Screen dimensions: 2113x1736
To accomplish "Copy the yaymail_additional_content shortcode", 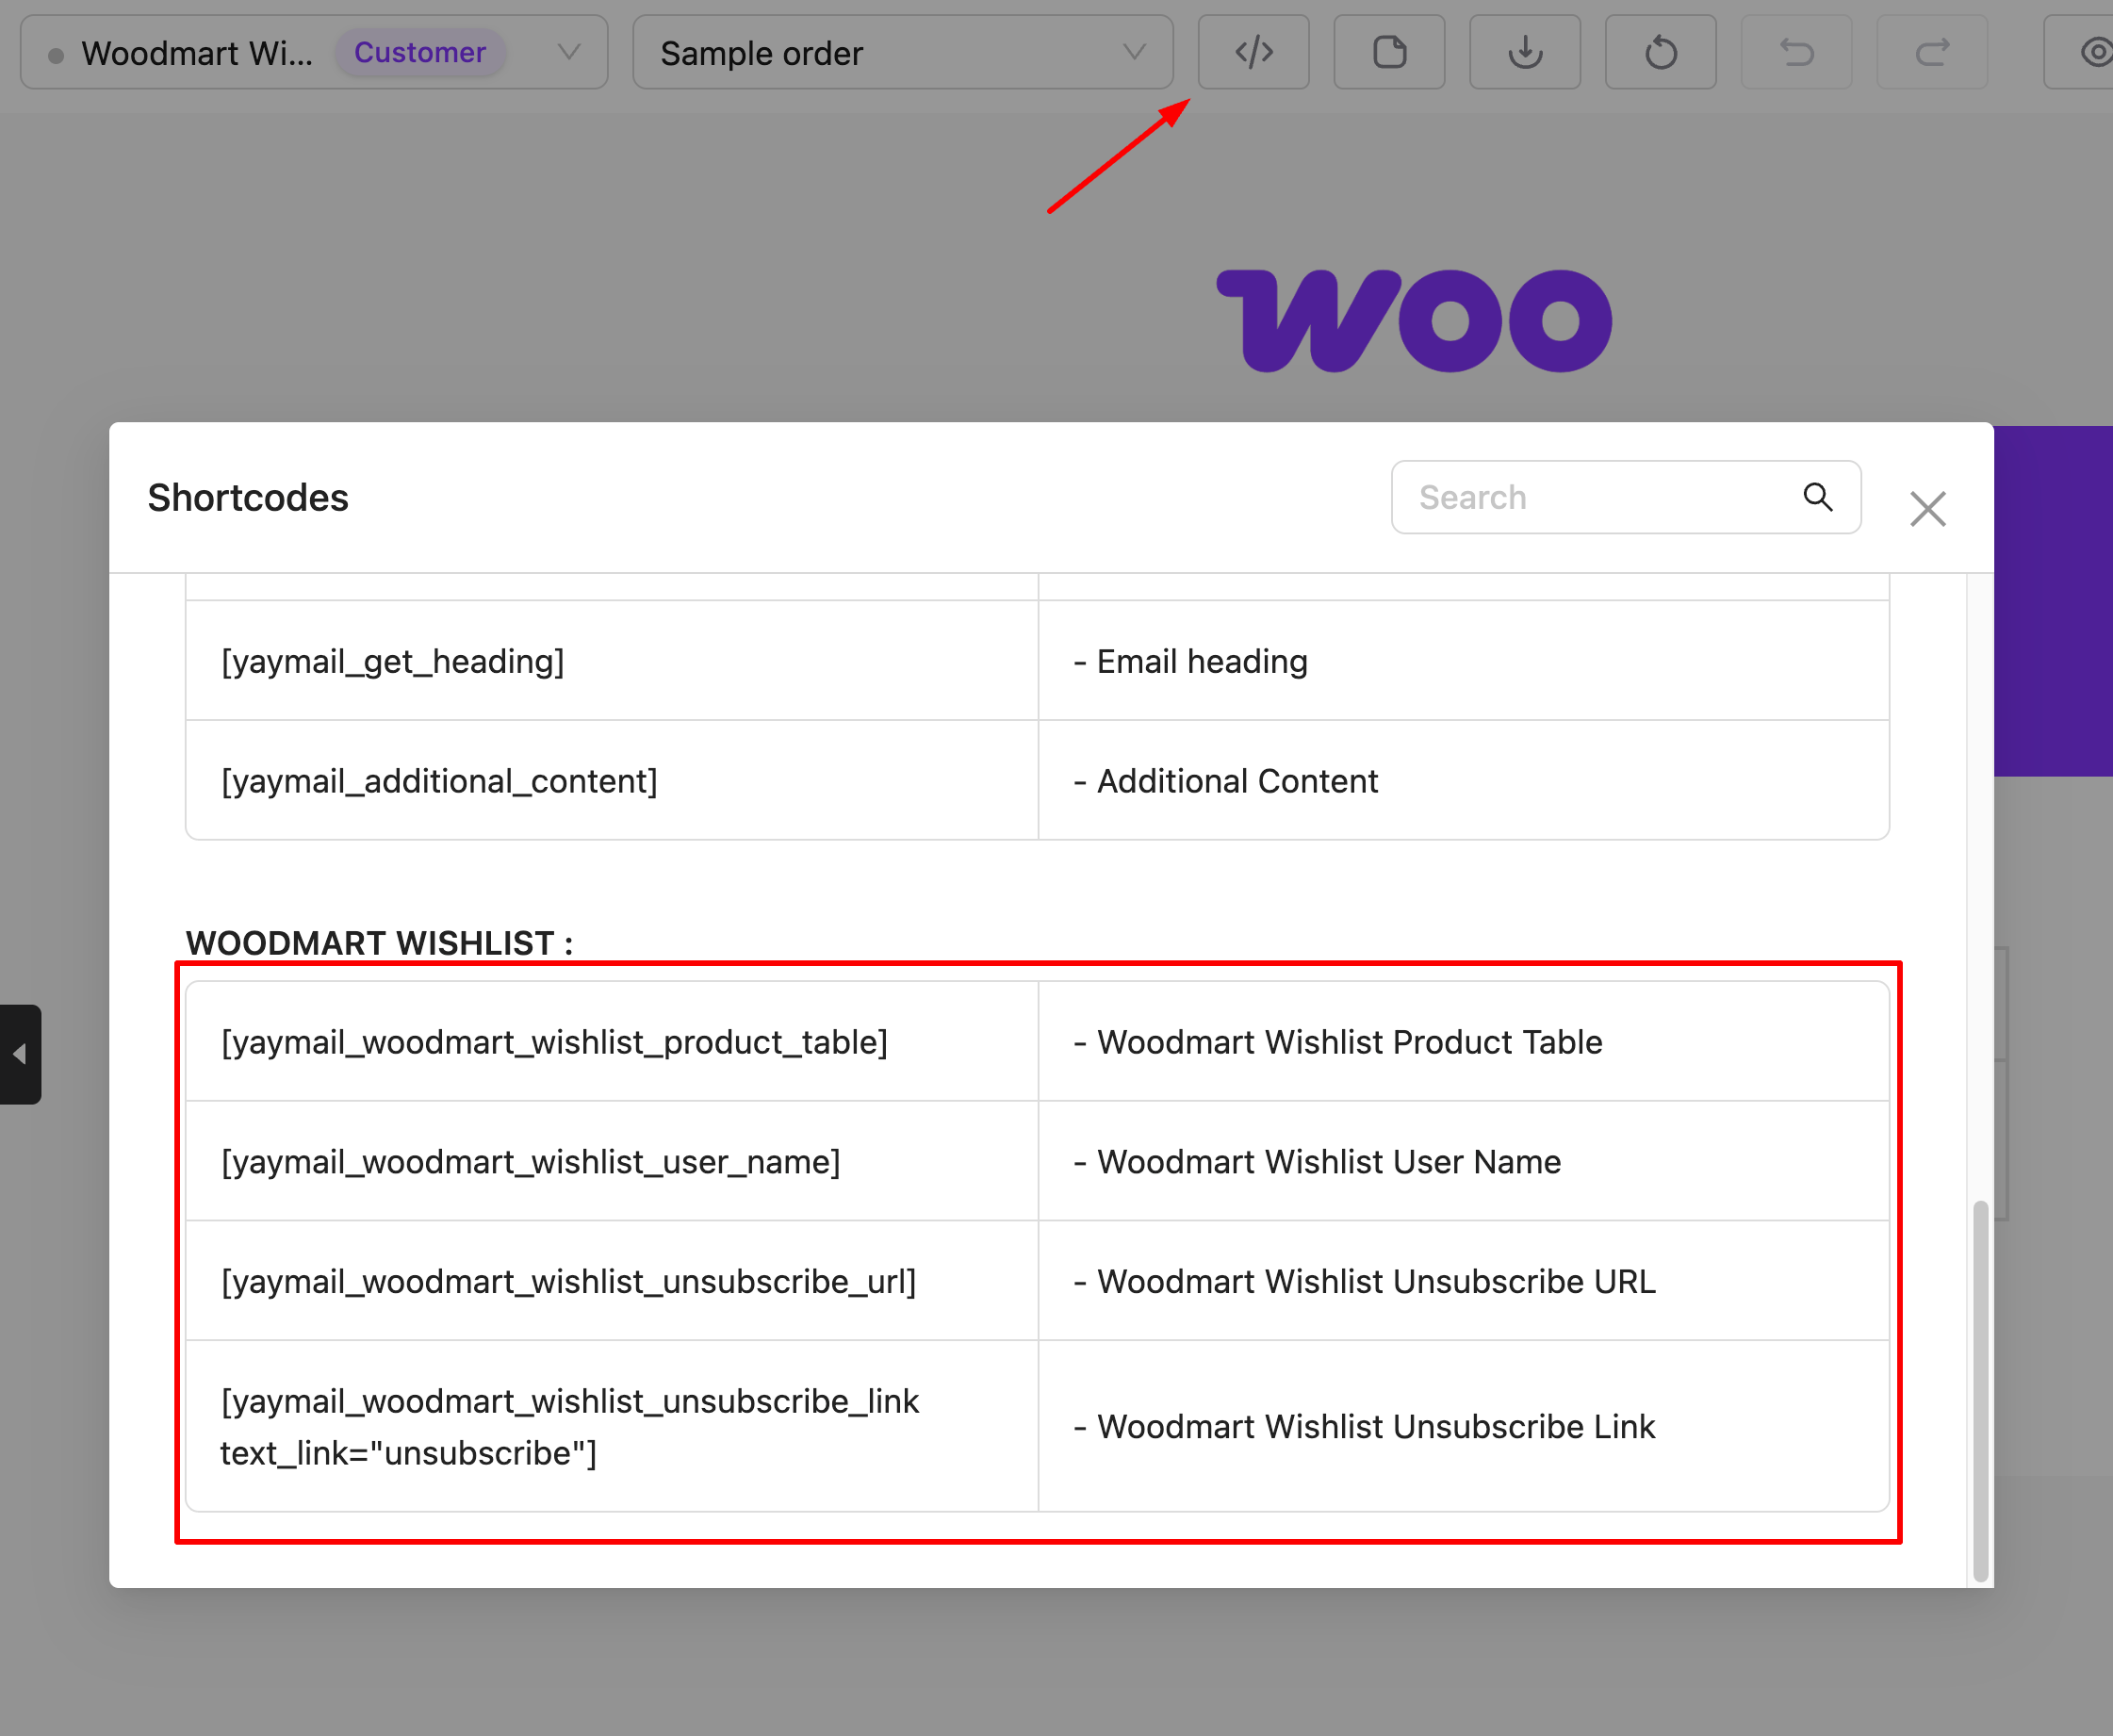I will (439, 781).
